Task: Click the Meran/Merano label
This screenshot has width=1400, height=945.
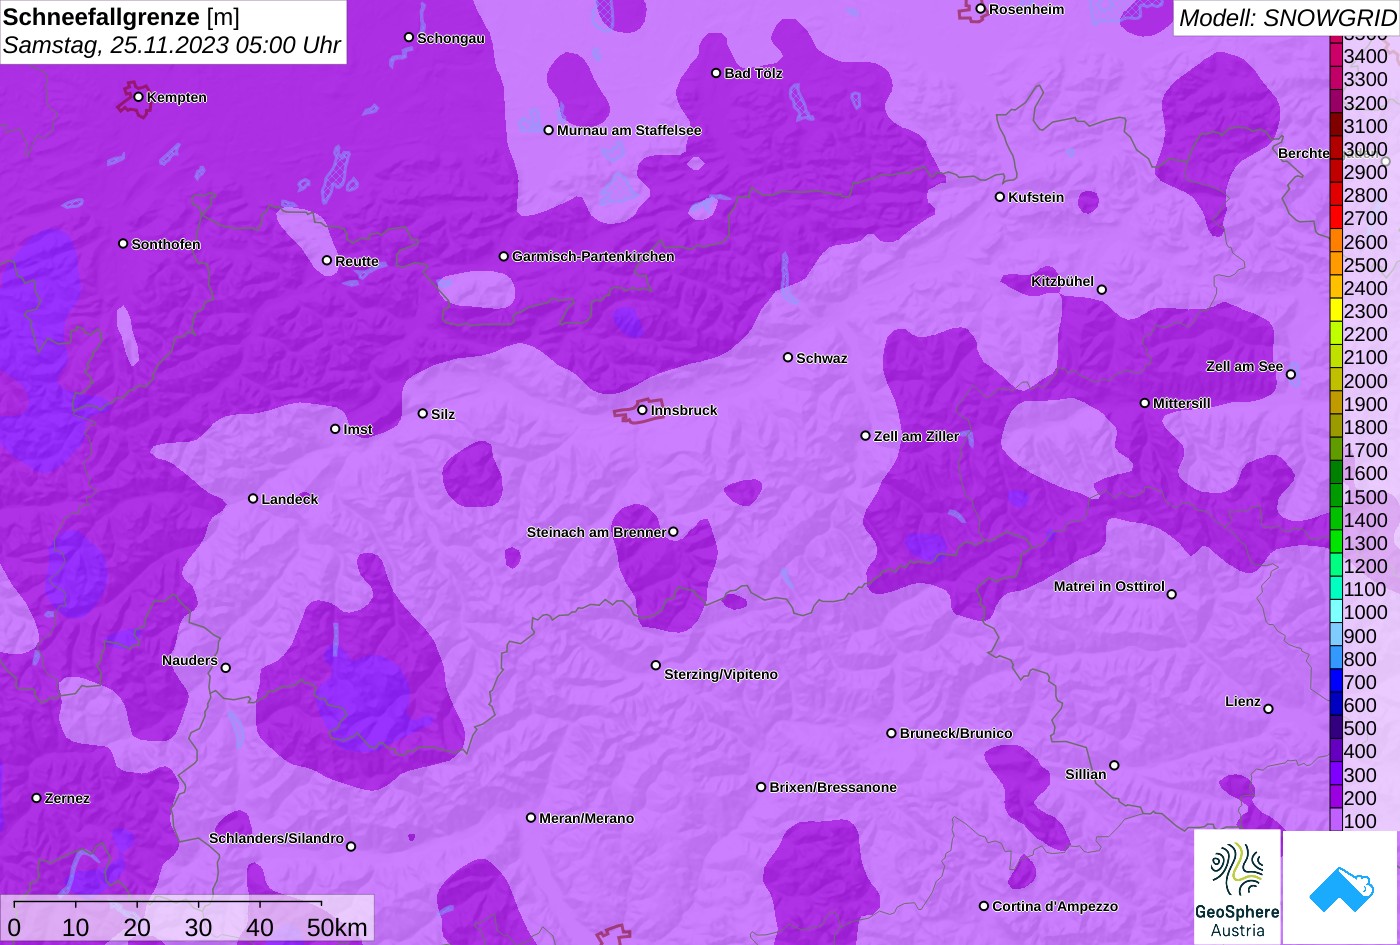Action: (x=587, y=818)
